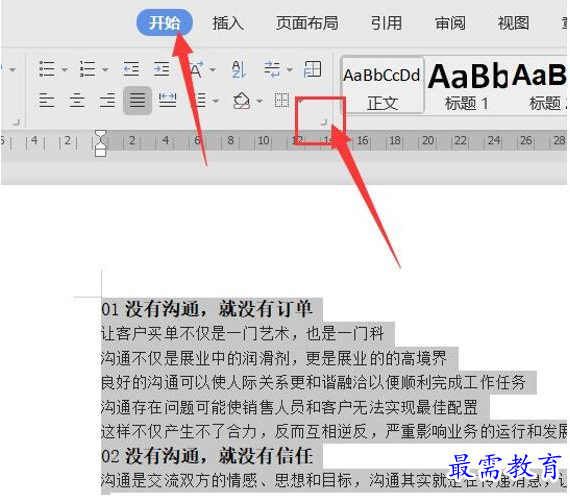Screen dimensions: 570x498
Task: Click the borders icon
Action: point(282,100)
